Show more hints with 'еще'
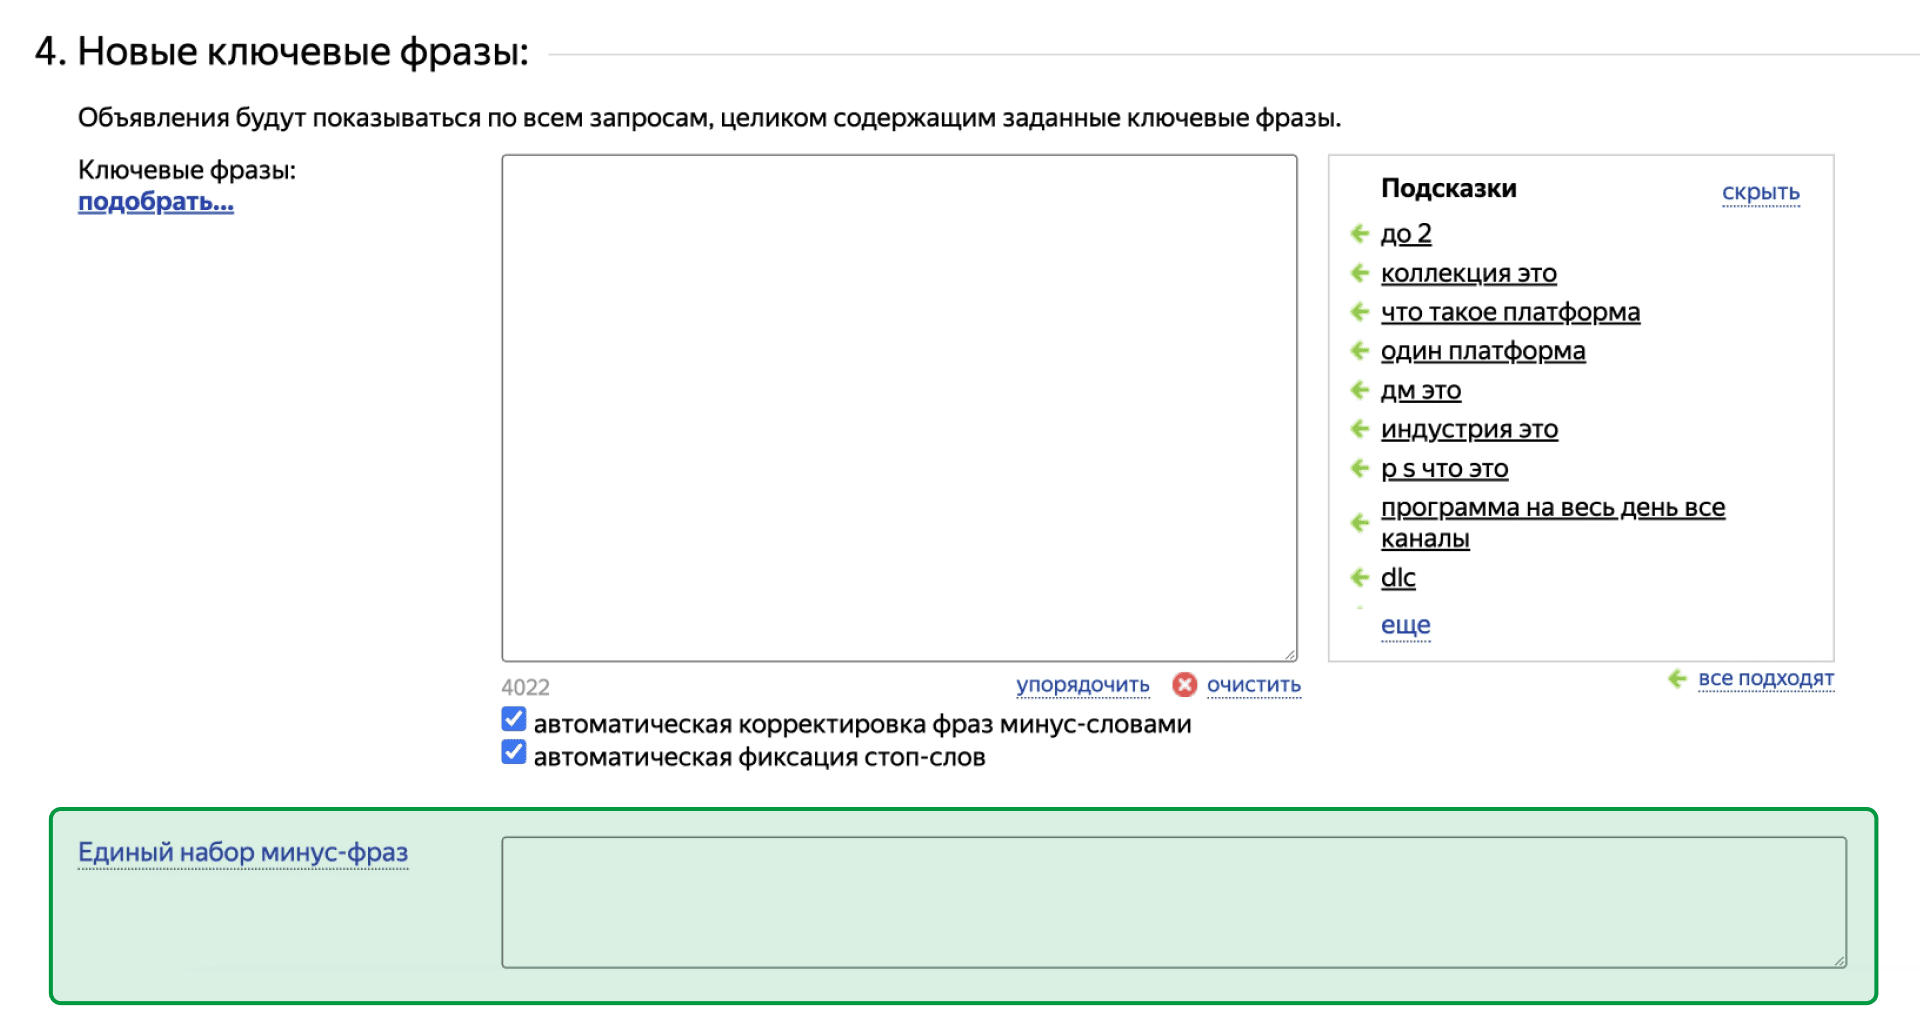 click(x=1405, y=625)
